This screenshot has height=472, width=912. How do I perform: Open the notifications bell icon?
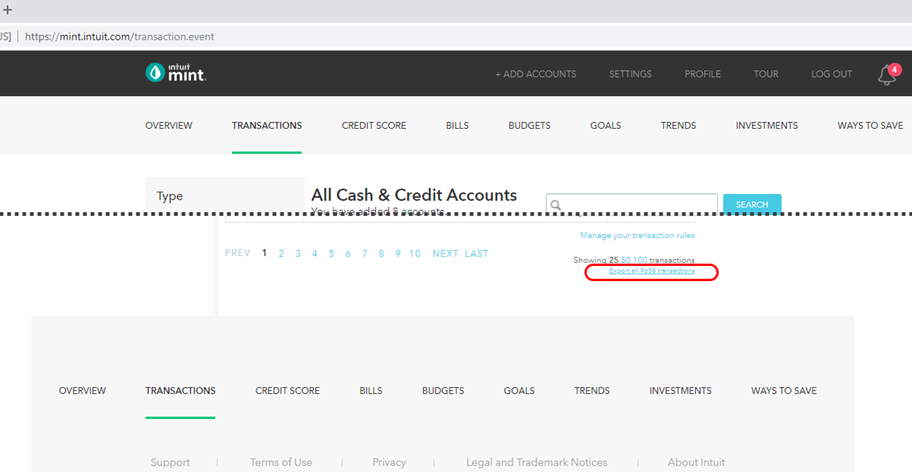[885, 75]
